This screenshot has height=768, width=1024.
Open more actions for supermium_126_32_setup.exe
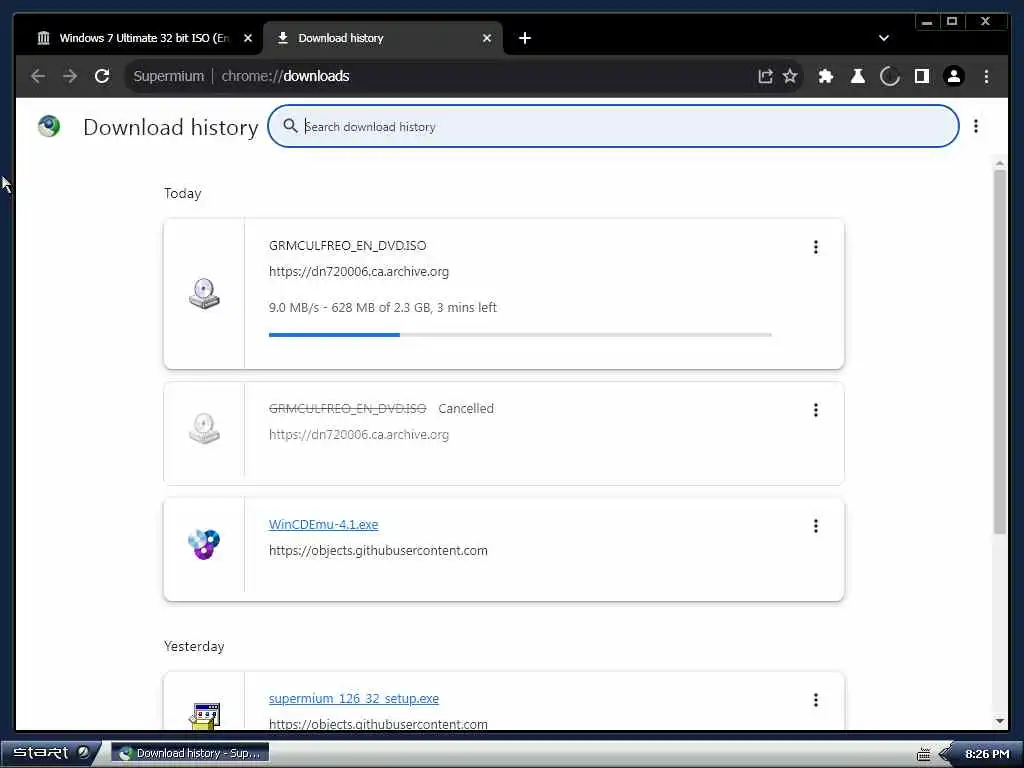(816, 700)
